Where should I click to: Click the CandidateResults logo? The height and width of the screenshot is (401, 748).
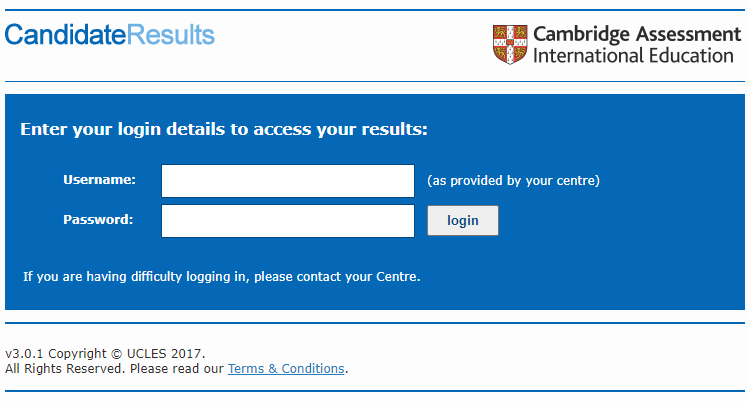click(x=110, y=35)
